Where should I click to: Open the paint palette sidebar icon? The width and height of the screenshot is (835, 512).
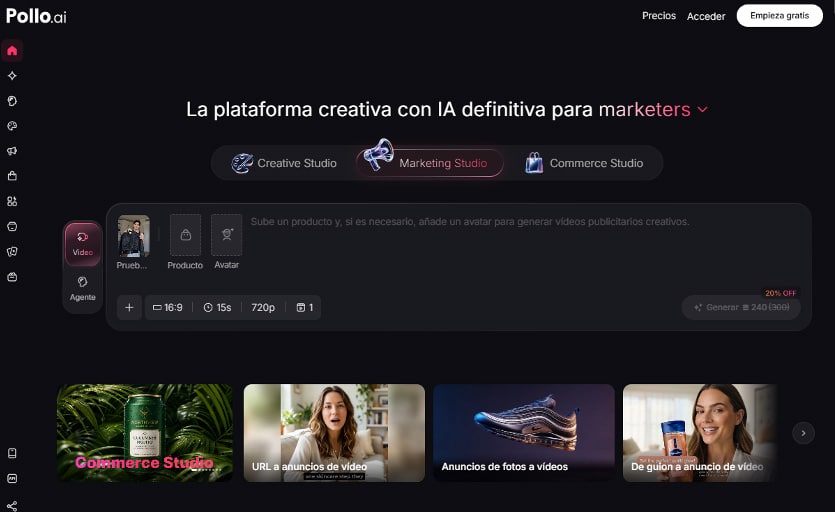12,126
